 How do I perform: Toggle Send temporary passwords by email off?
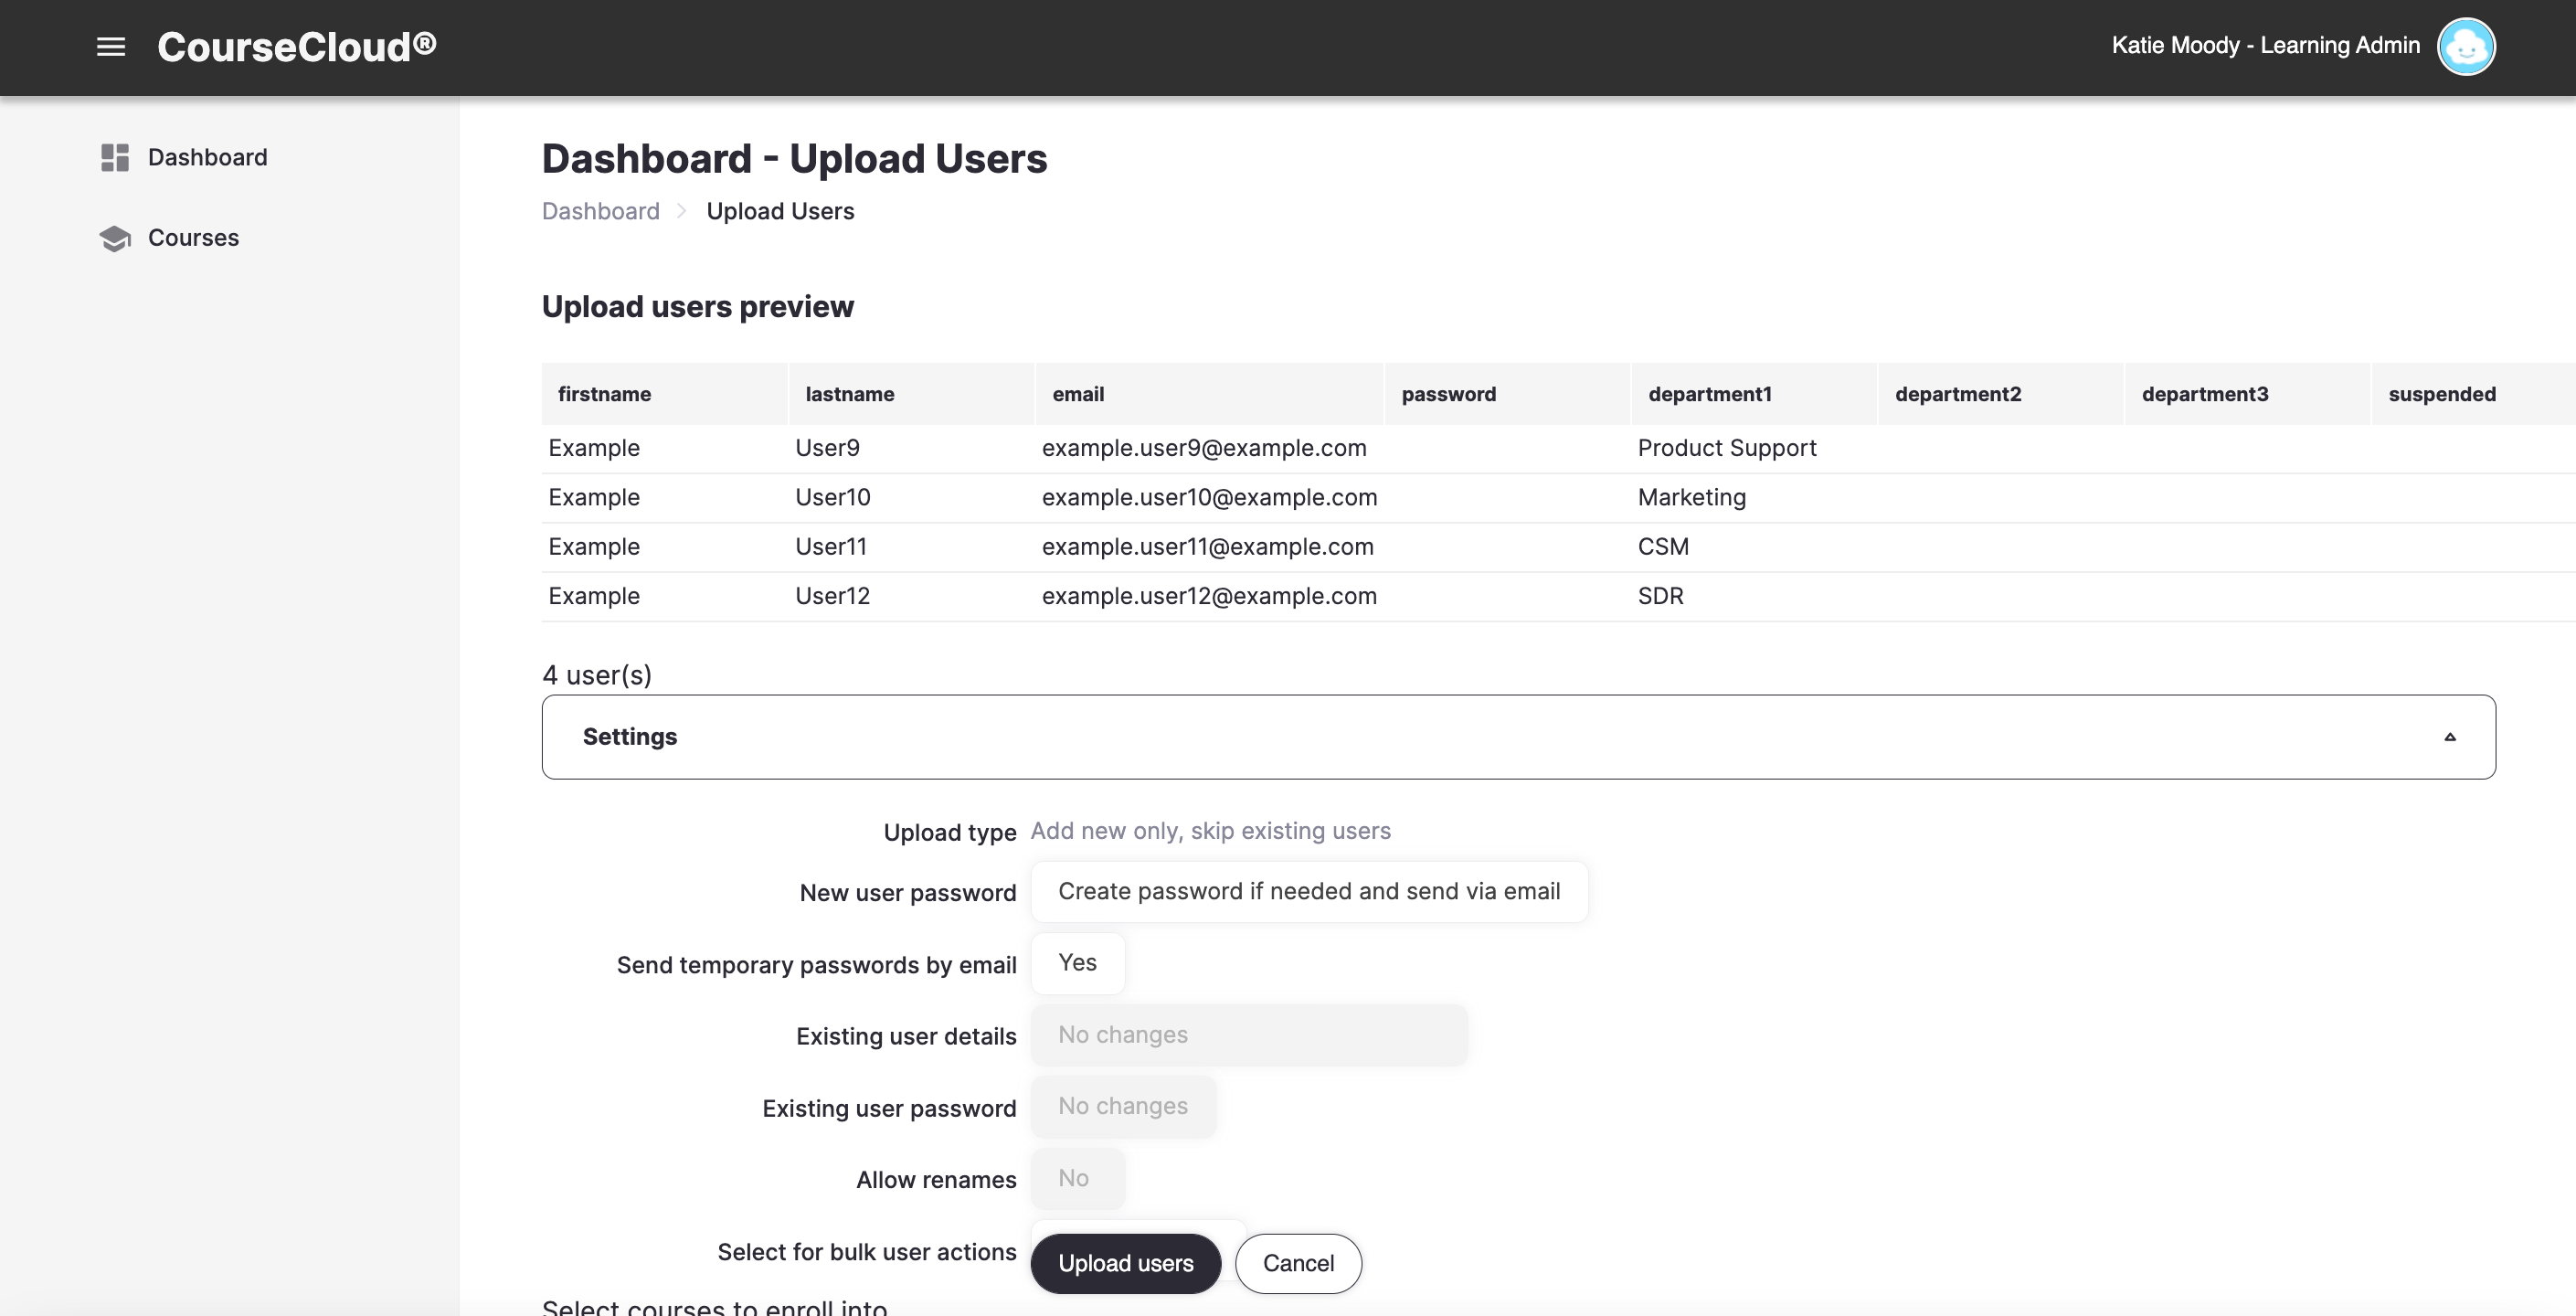click(1077, 963)
